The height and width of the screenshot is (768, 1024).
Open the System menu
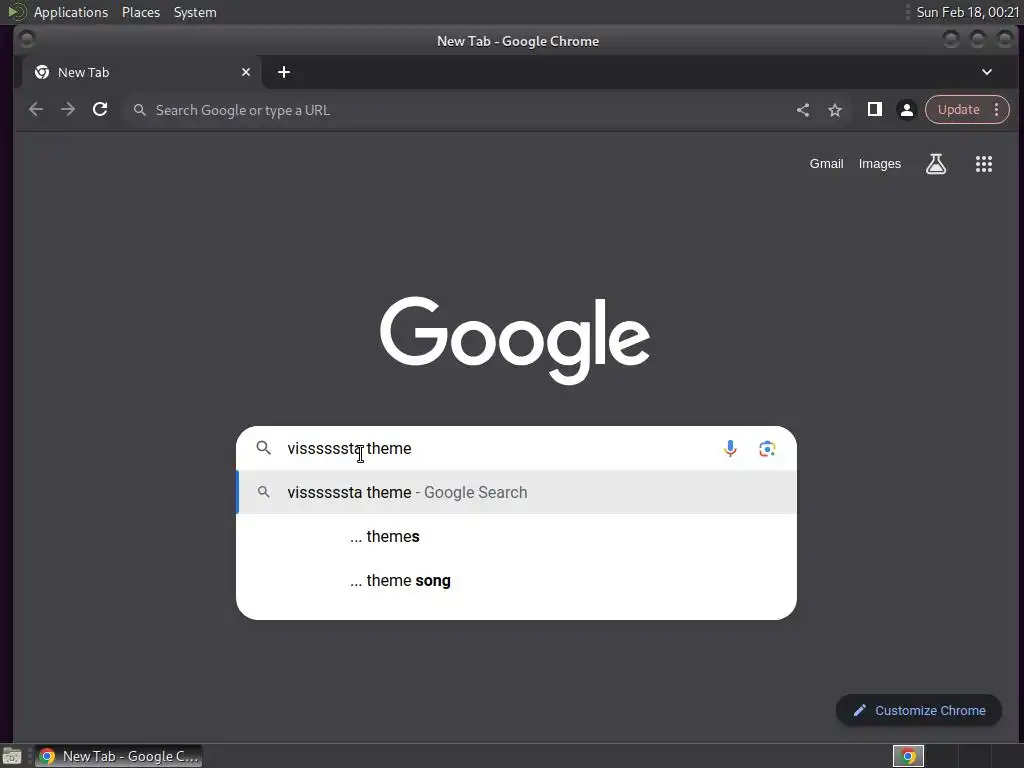coord(195,12)
